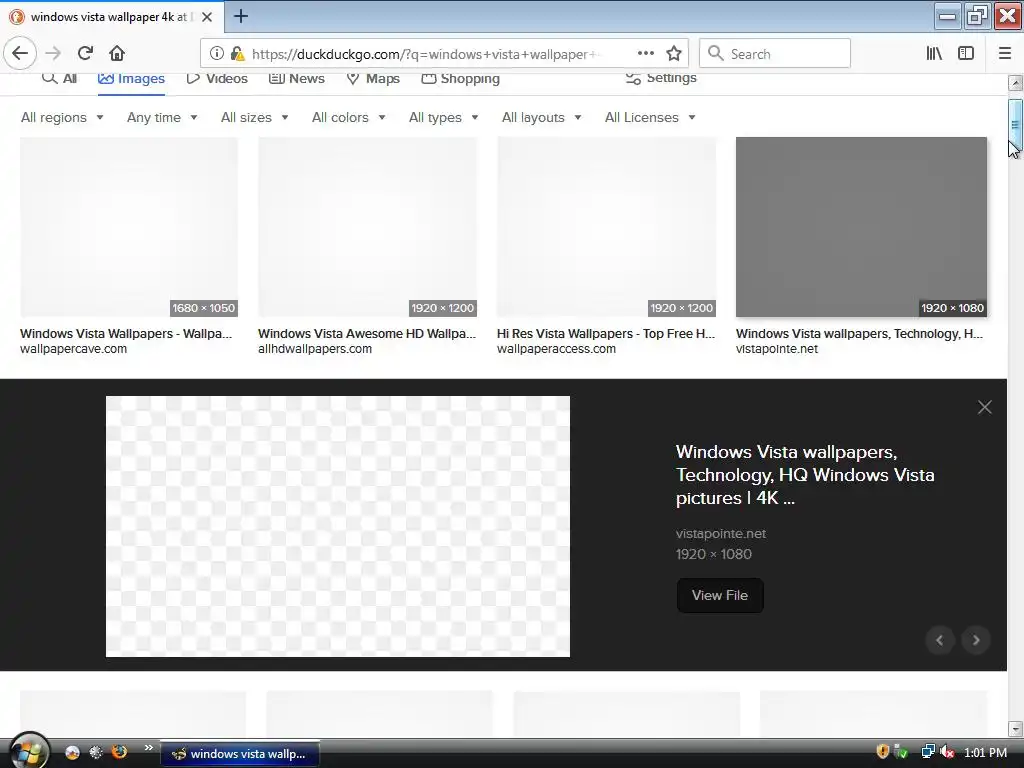The image size is (1024, 768).
Task: Select the wallpaperaccess 1920 × 1200 thumbnail
Action: (606, 227)
